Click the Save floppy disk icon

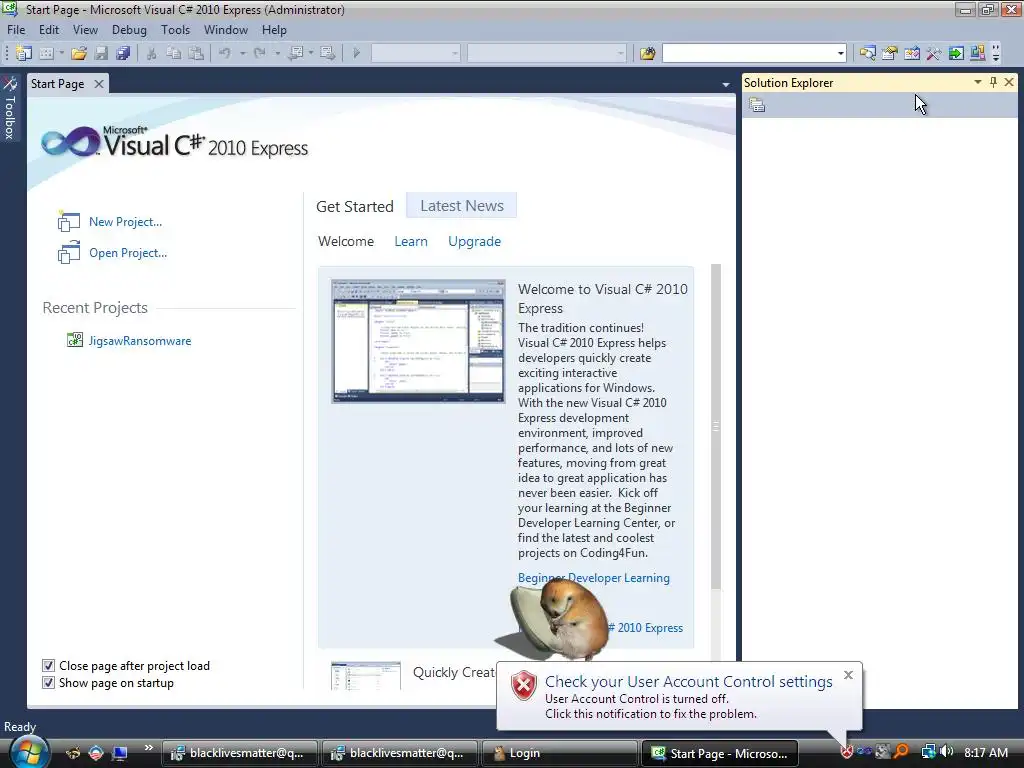point(101,53)
